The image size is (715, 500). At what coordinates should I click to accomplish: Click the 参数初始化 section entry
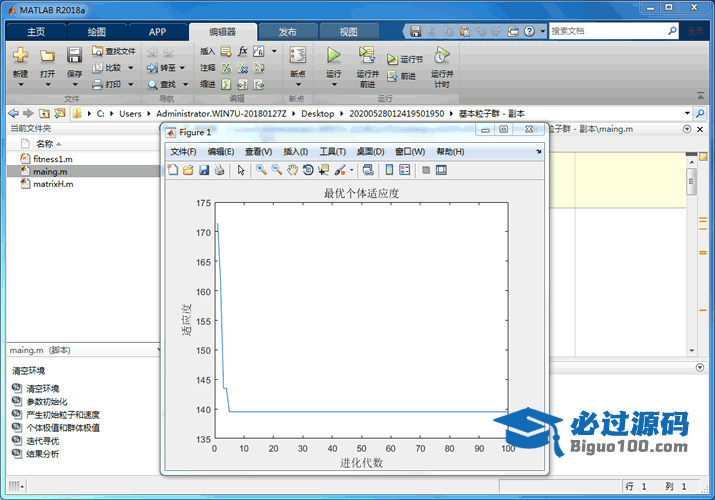pos(47,402)
